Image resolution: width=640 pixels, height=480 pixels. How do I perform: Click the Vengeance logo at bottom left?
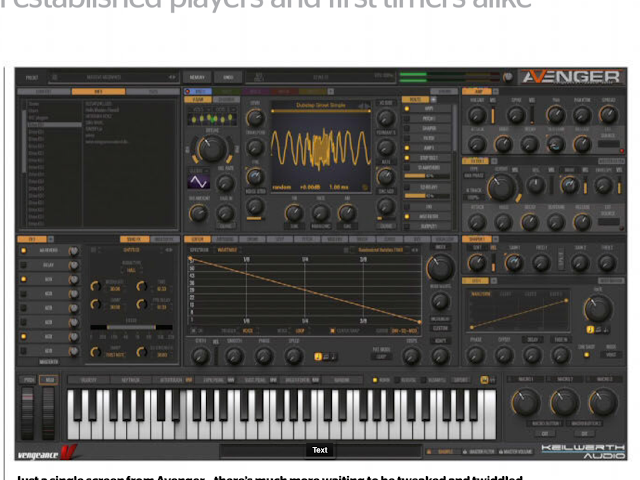point(46,453)
